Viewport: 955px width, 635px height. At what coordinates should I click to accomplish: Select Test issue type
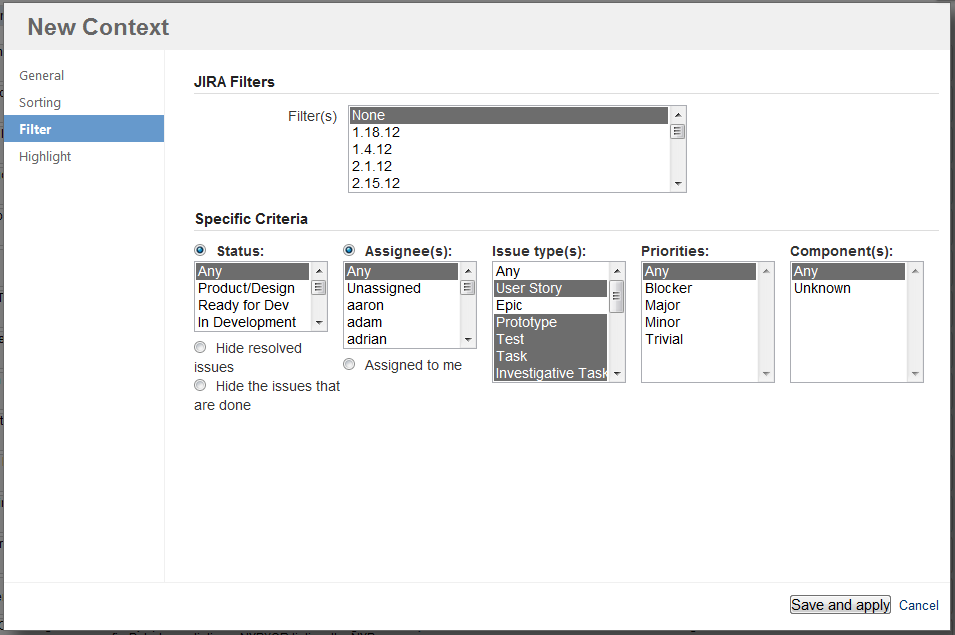pos(551,340)
